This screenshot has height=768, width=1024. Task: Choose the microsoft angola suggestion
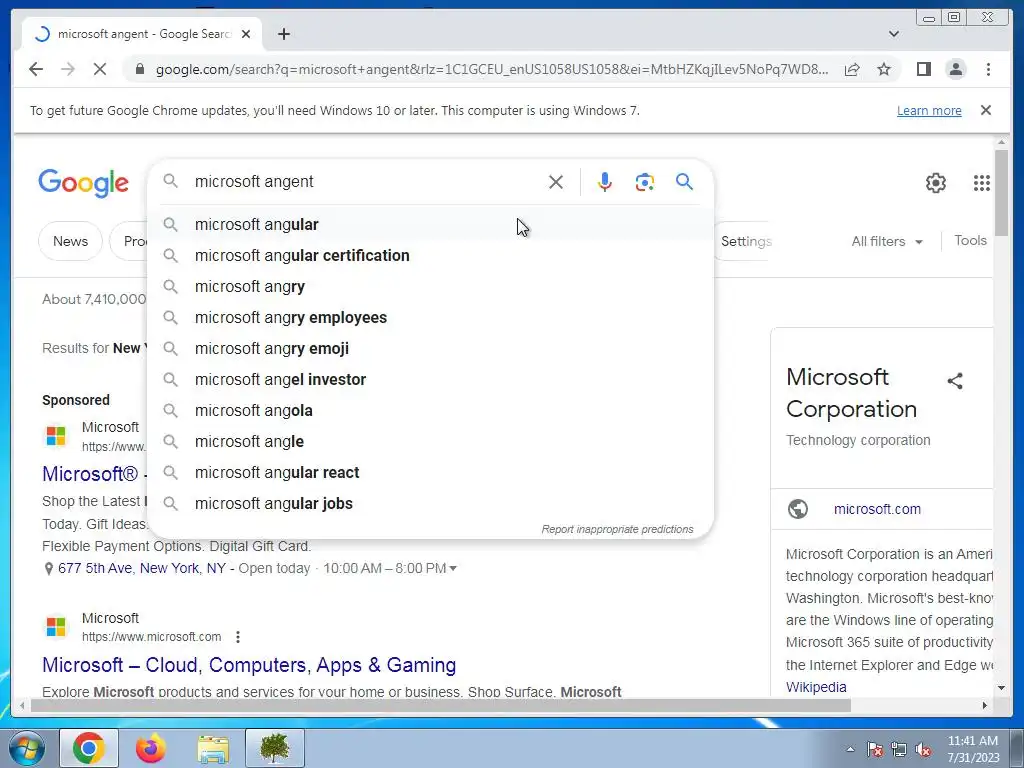431,411
